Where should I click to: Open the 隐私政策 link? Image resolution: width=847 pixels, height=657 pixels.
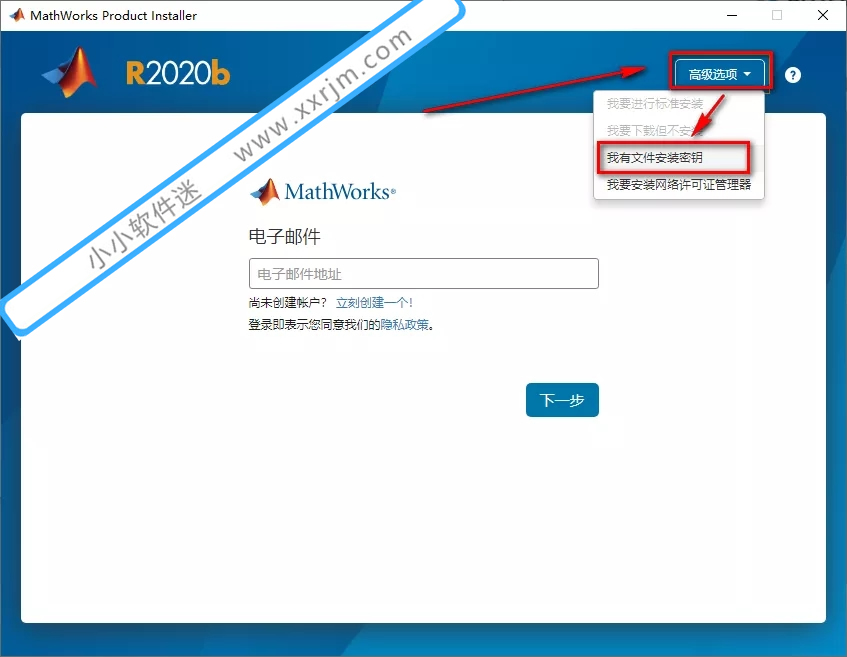coord(405,325)
